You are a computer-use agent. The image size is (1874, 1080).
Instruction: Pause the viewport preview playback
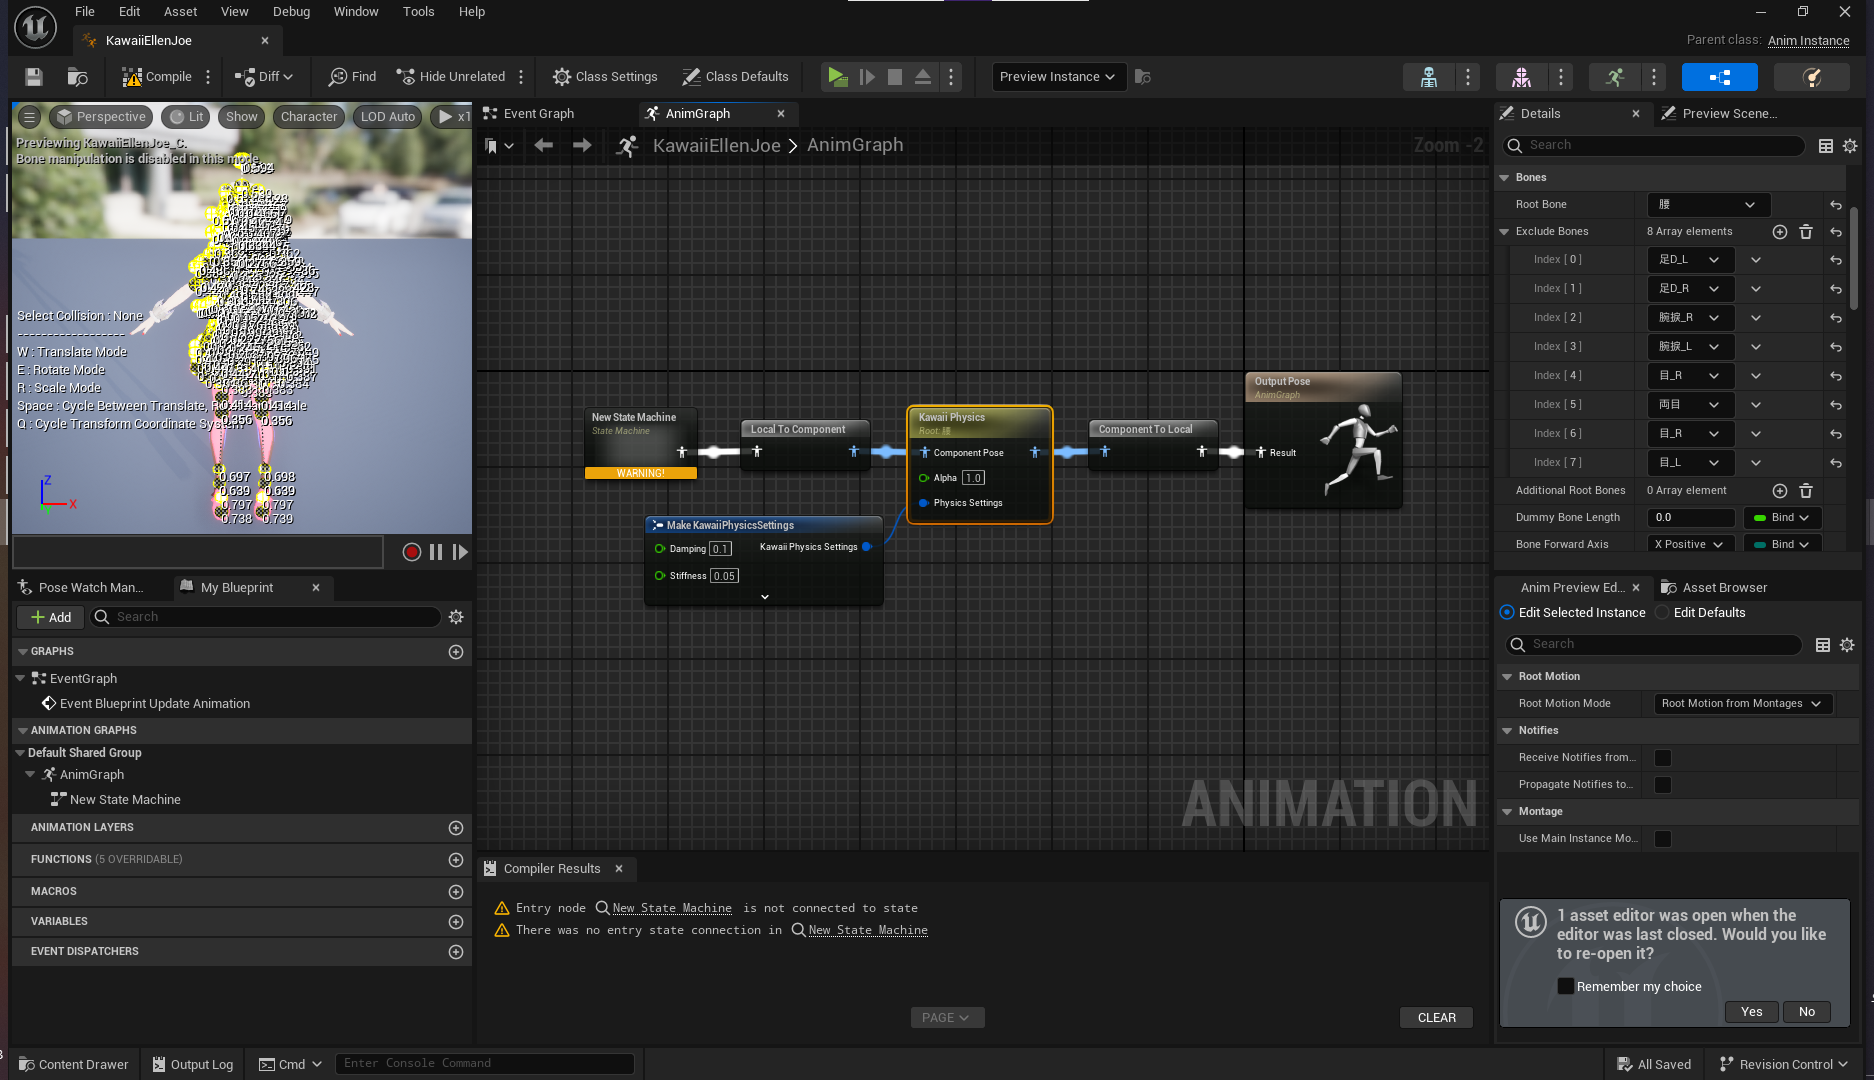point(436,552)
